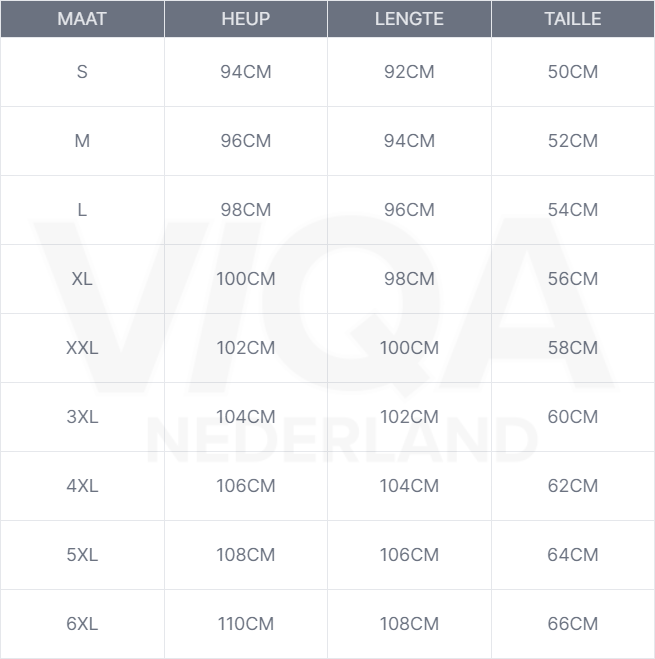Select the size S cell

point(82,72)
